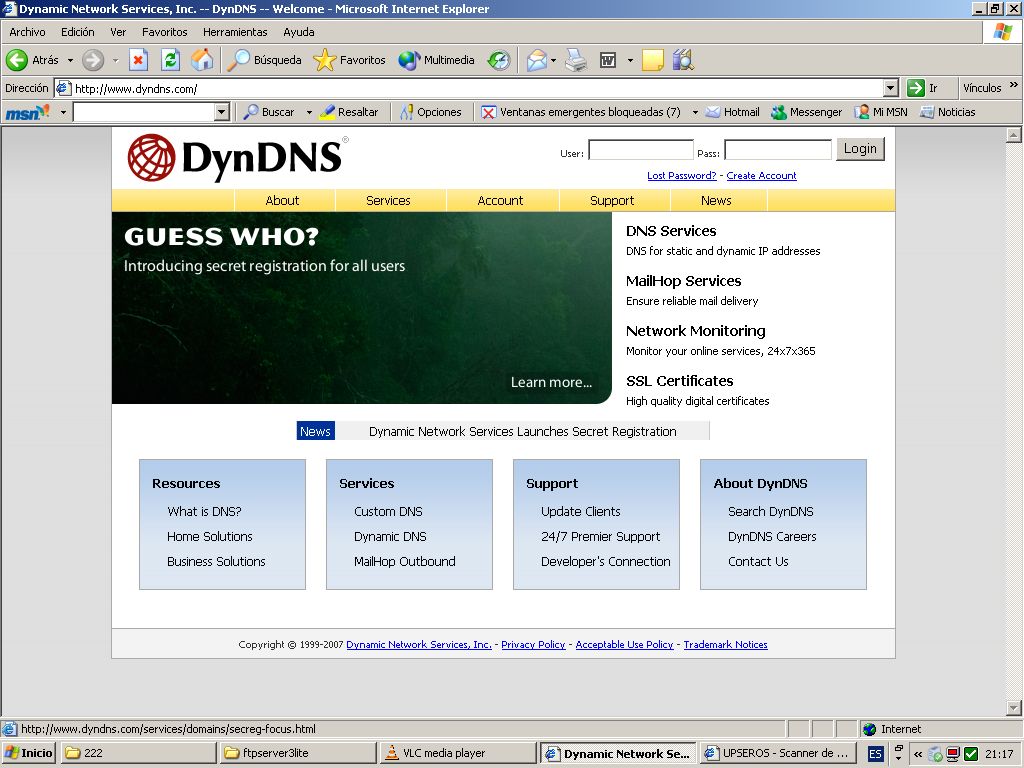Click the Inicio start button

pyautogui.click(x=28, y=753)
